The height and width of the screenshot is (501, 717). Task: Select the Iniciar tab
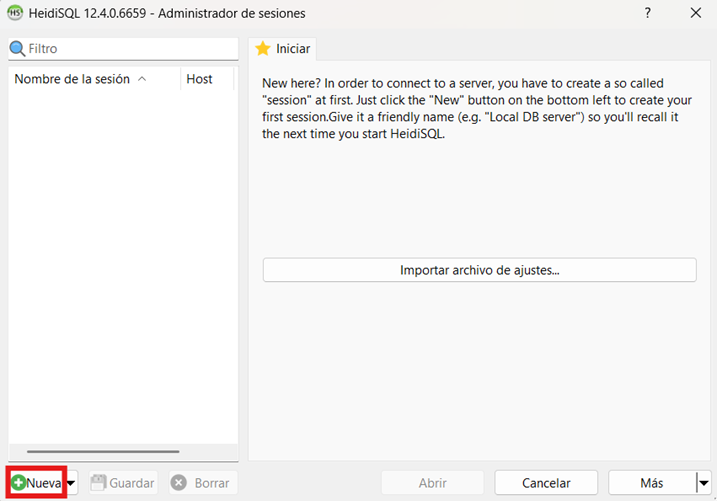[x=283, y=49]
